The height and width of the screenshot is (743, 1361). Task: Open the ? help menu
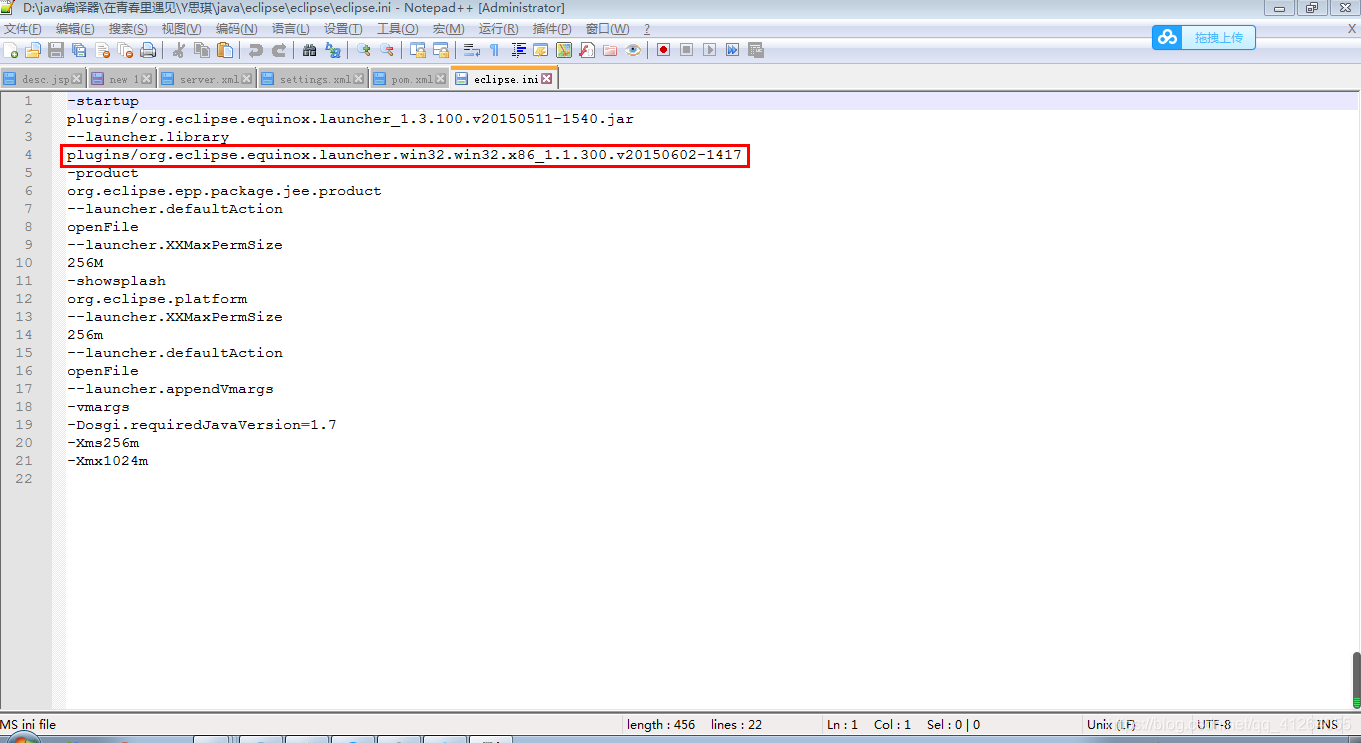coord(646,29)
